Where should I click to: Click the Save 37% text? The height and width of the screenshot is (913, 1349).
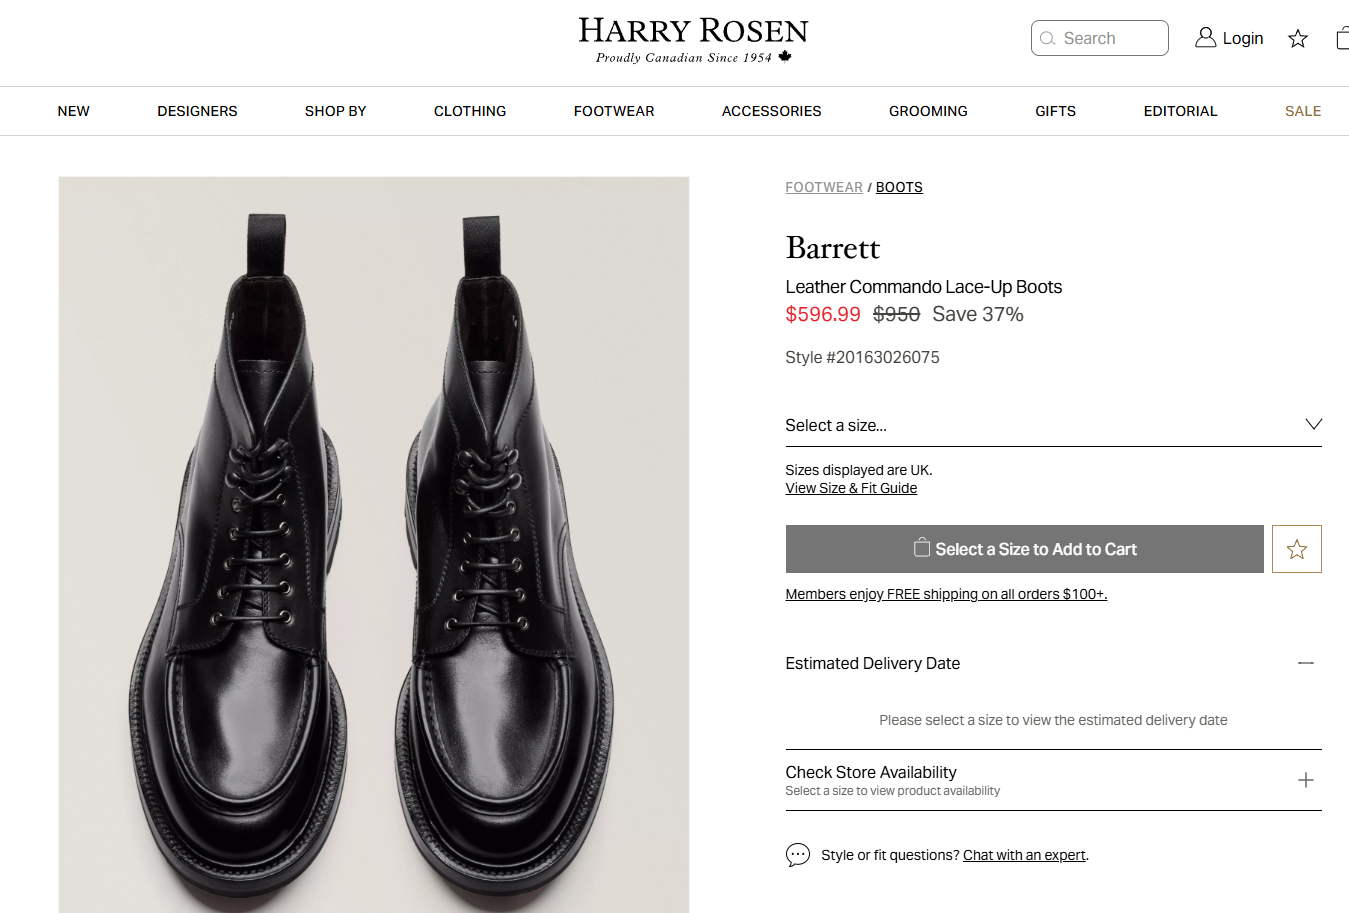click(x=978, y=314)
